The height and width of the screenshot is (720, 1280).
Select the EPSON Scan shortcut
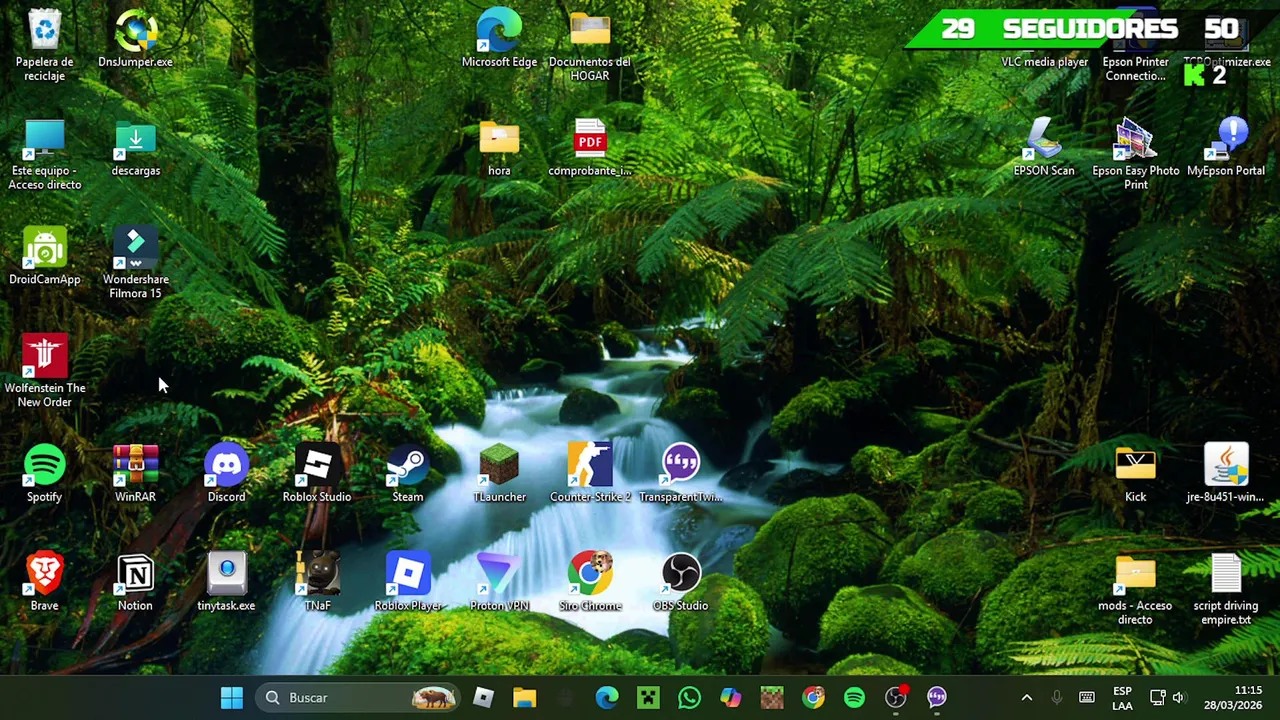point(1044,149)
